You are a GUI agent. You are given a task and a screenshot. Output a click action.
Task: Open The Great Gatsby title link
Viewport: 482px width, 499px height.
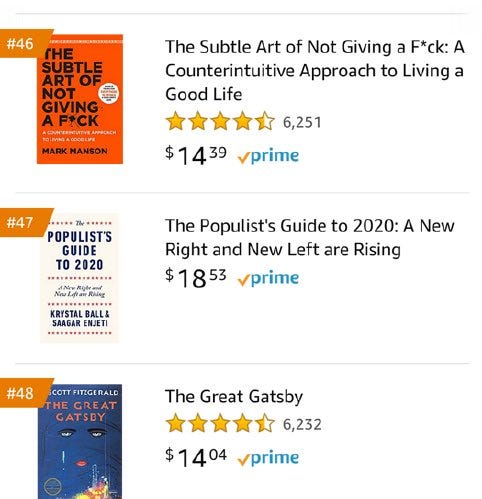(x=234, y=396)
